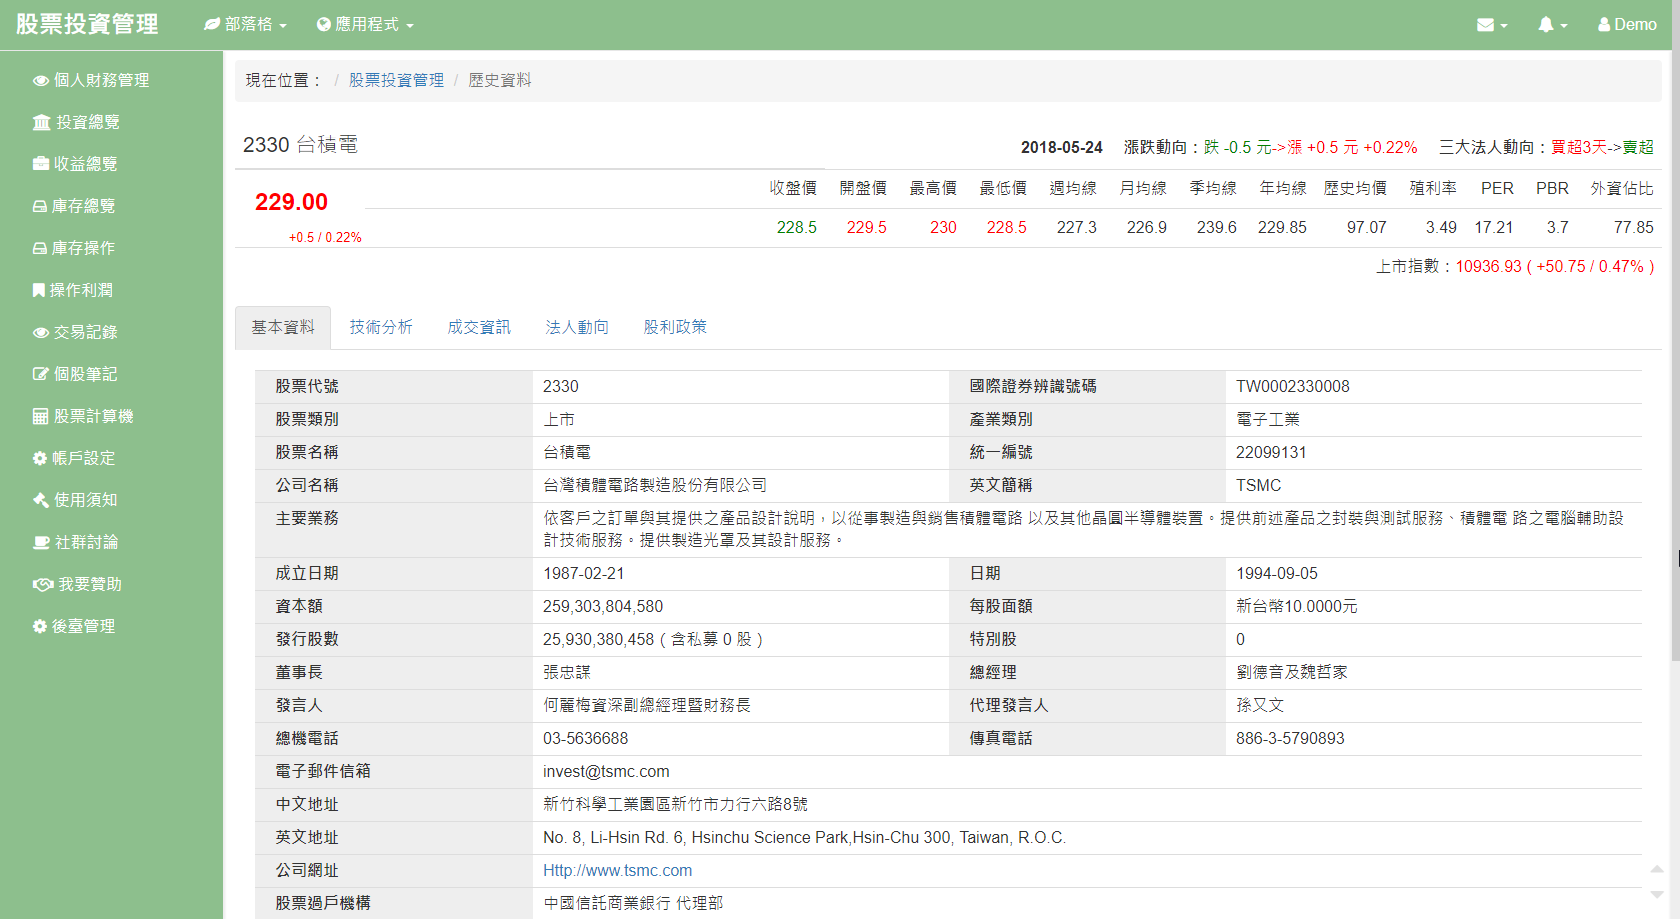Image resolution: width=1680 pixels, height=919 pixels.
Task: Click the edit icon beside 個股筆記
Action: click(41, 374)
